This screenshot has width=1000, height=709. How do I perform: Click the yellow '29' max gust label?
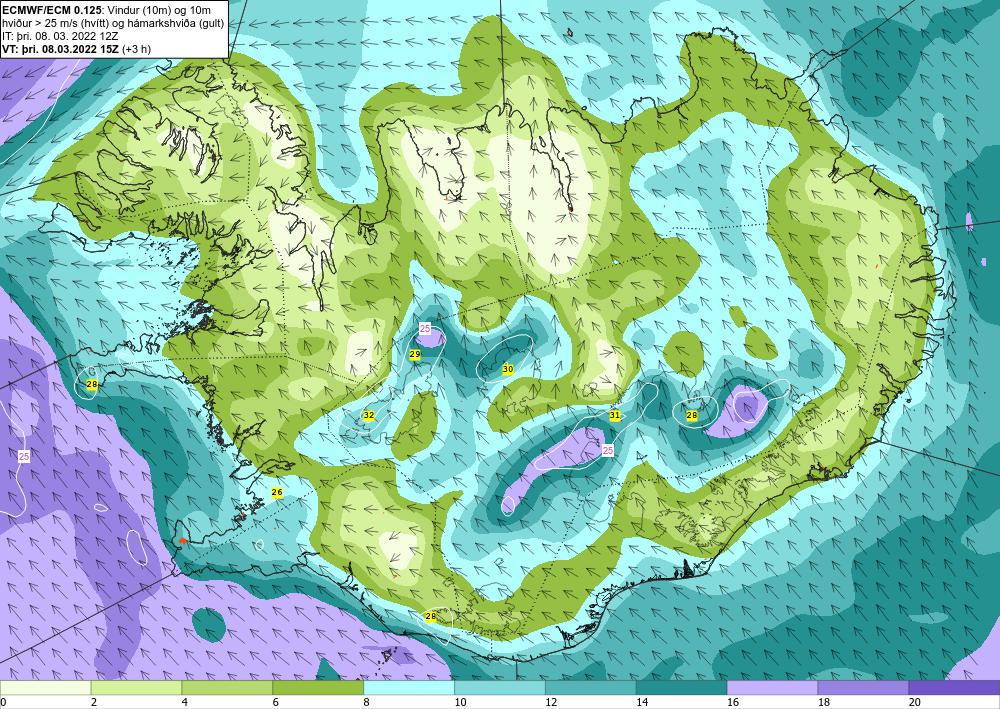click(x=415, y=354)
